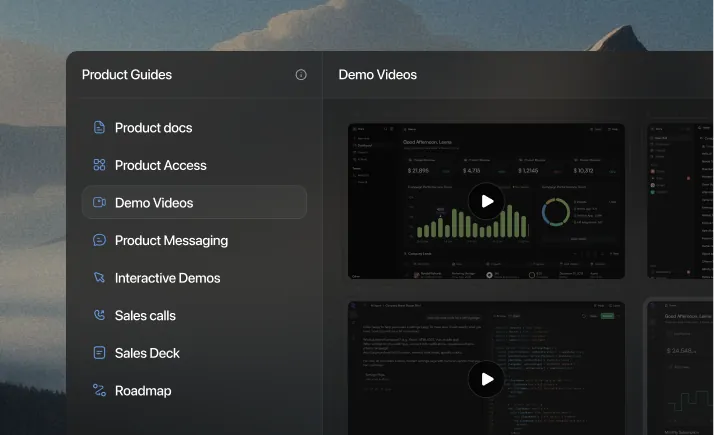Open the bottom-right thumbnail showing $24,548

point(680,368)
